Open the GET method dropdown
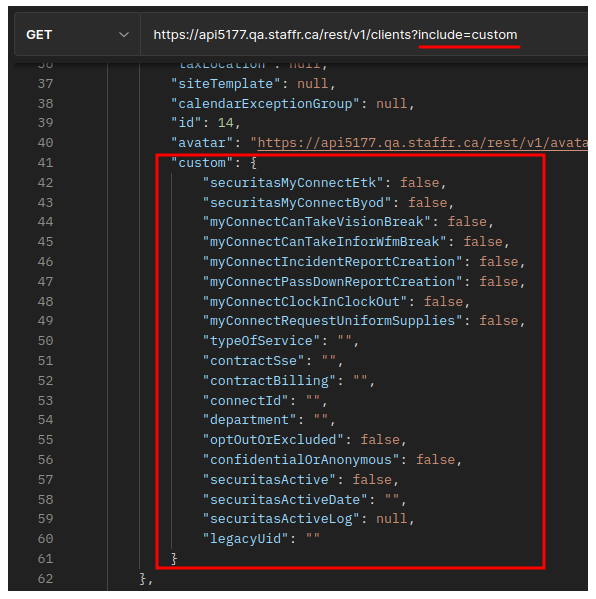Image resolution: width=596 pixels, height=599 pixels. pyautogui.click(x=78, y=35)
